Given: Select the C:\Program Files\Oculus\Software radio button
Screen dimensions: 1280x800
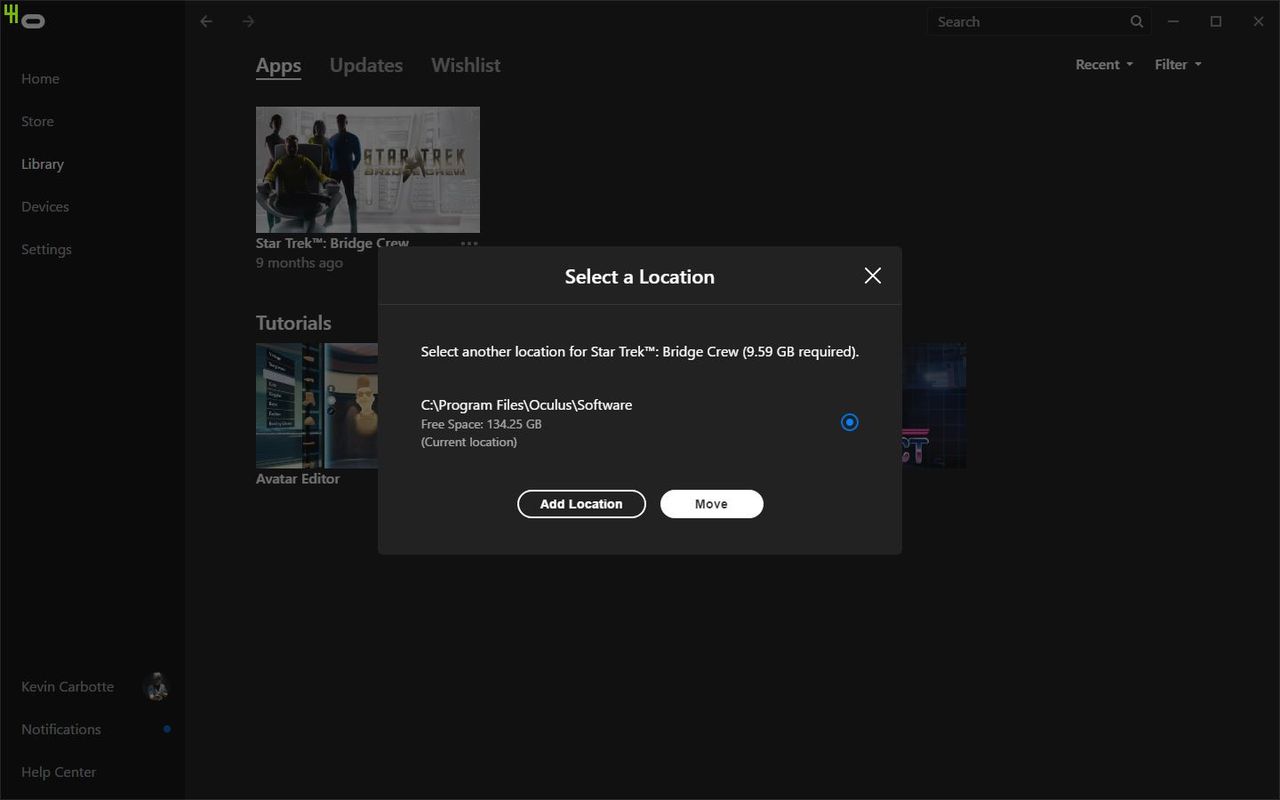Looking at the screenshot, I should pos(849,422).
